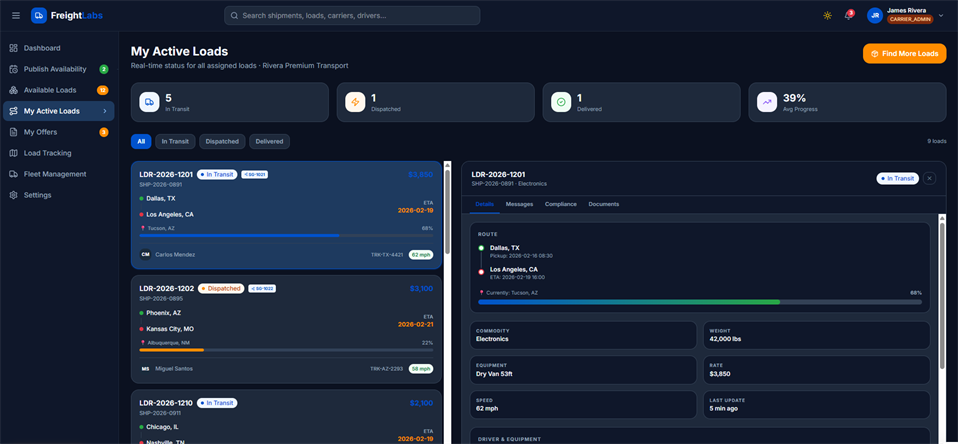
Task: Click the My Offers document icon
Action: (13, 132)
